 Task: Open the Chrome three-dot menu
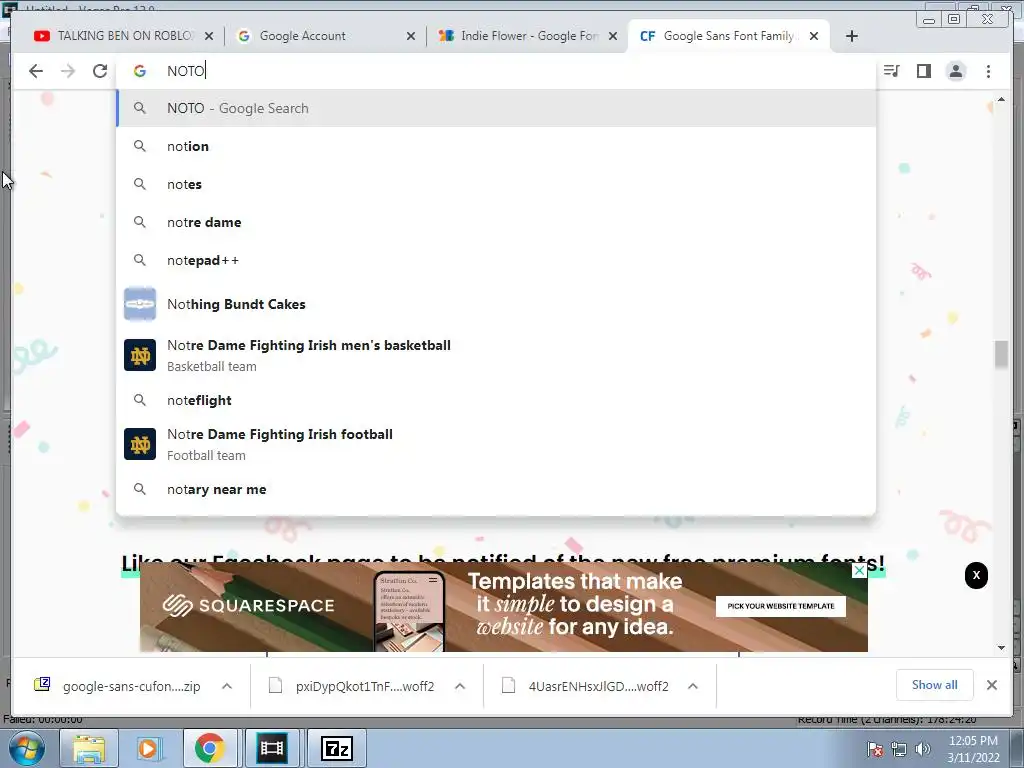point(988,71)
